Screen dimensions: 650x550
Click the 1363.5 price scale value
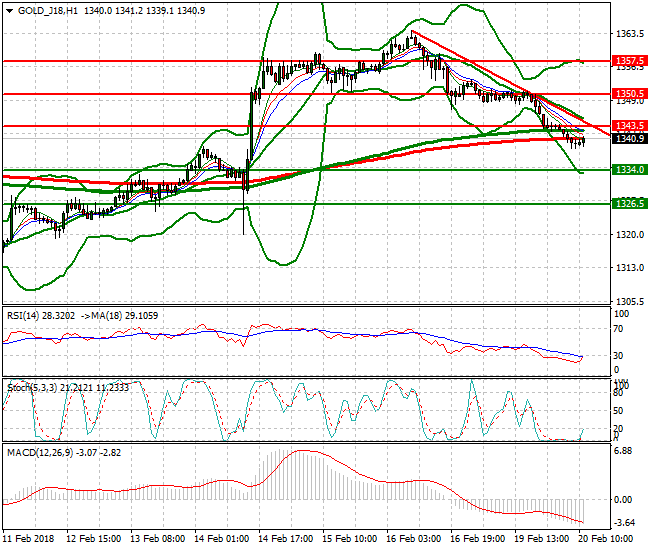[630, 34]
